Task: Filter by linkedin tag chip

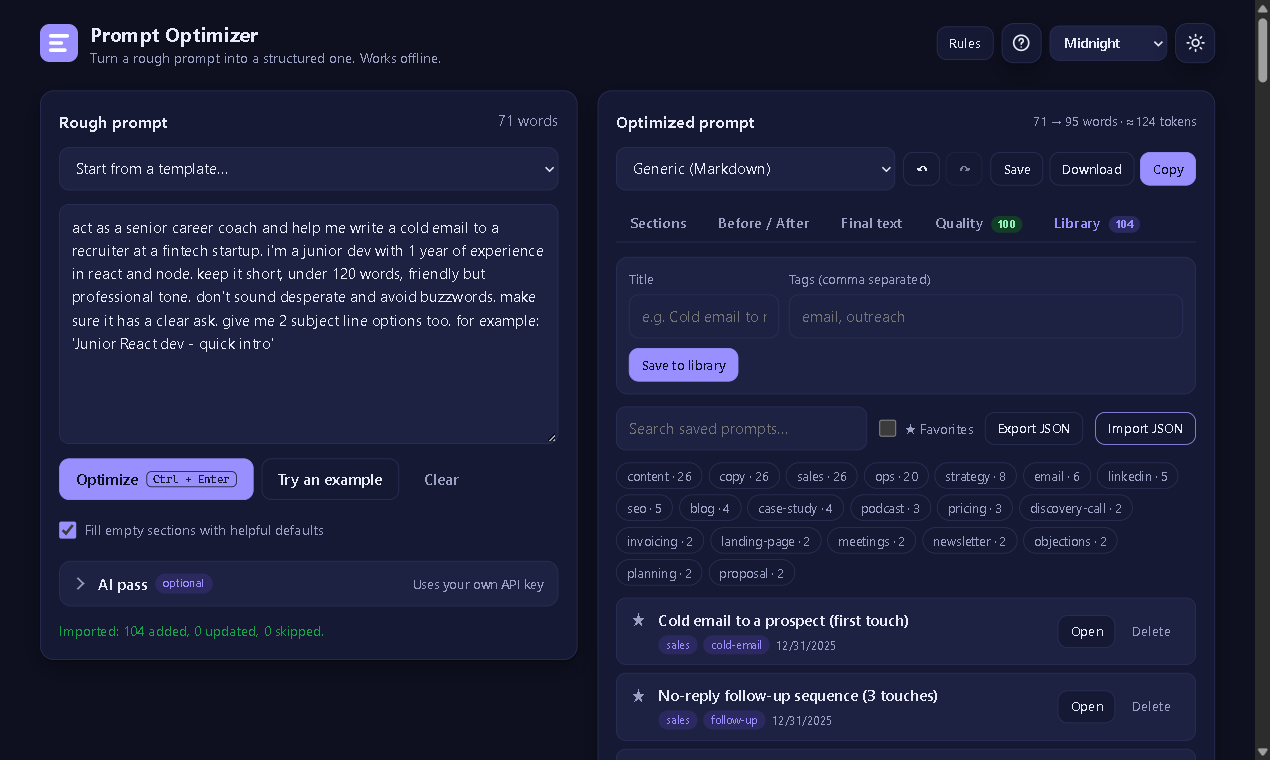Action: pyautogui.click(x=1138, y=476)
